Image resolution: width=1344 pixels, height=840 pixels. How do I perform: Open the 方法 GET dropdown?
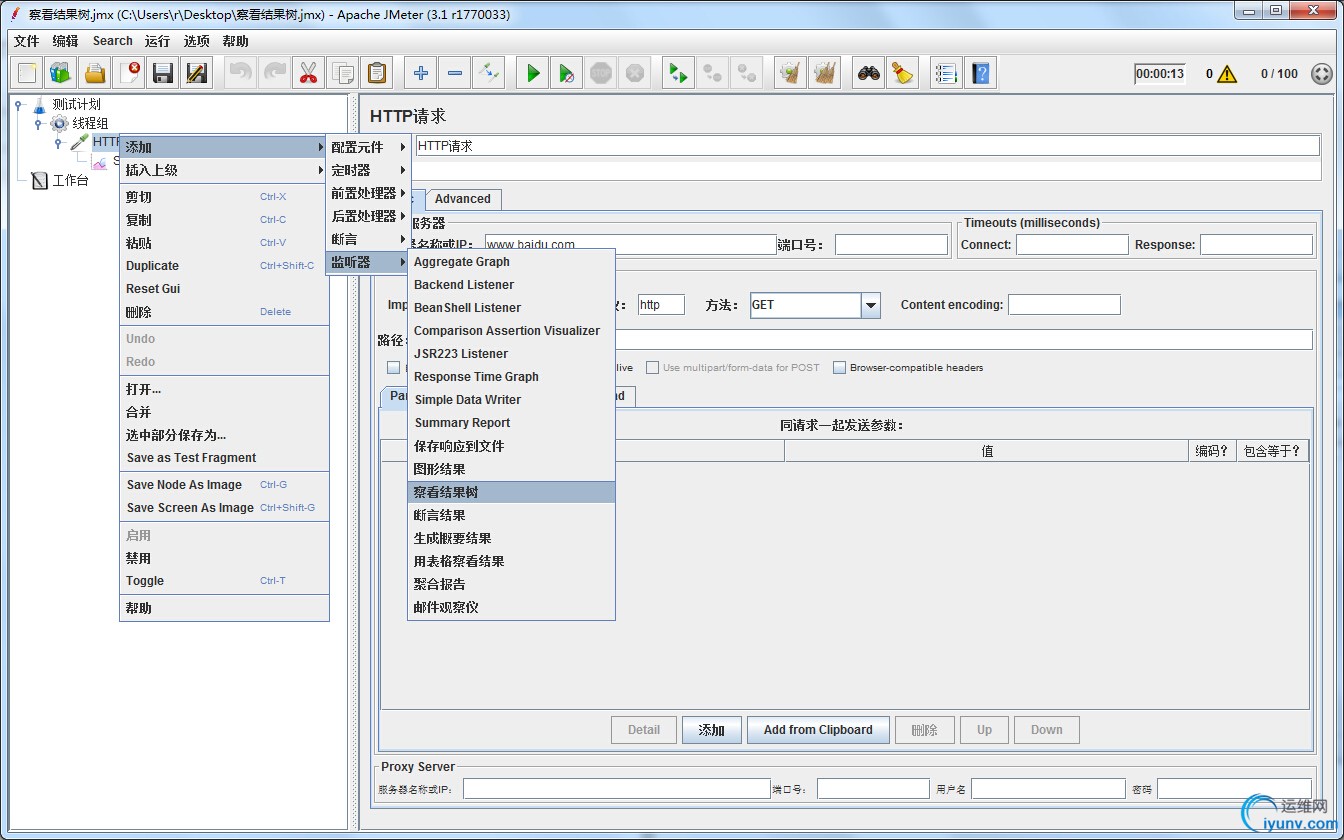(x=870, y=305)
